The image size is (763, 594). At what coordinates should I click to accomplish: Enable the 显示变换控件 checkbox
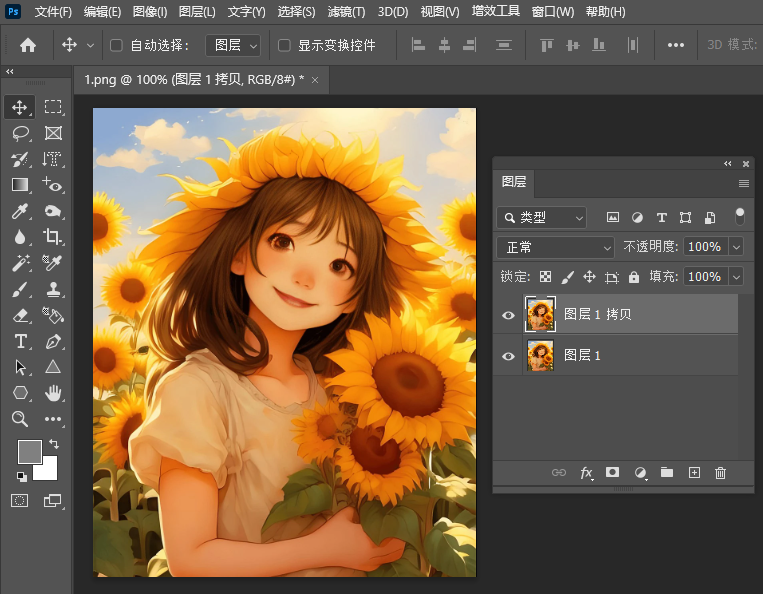click(284, 45)
